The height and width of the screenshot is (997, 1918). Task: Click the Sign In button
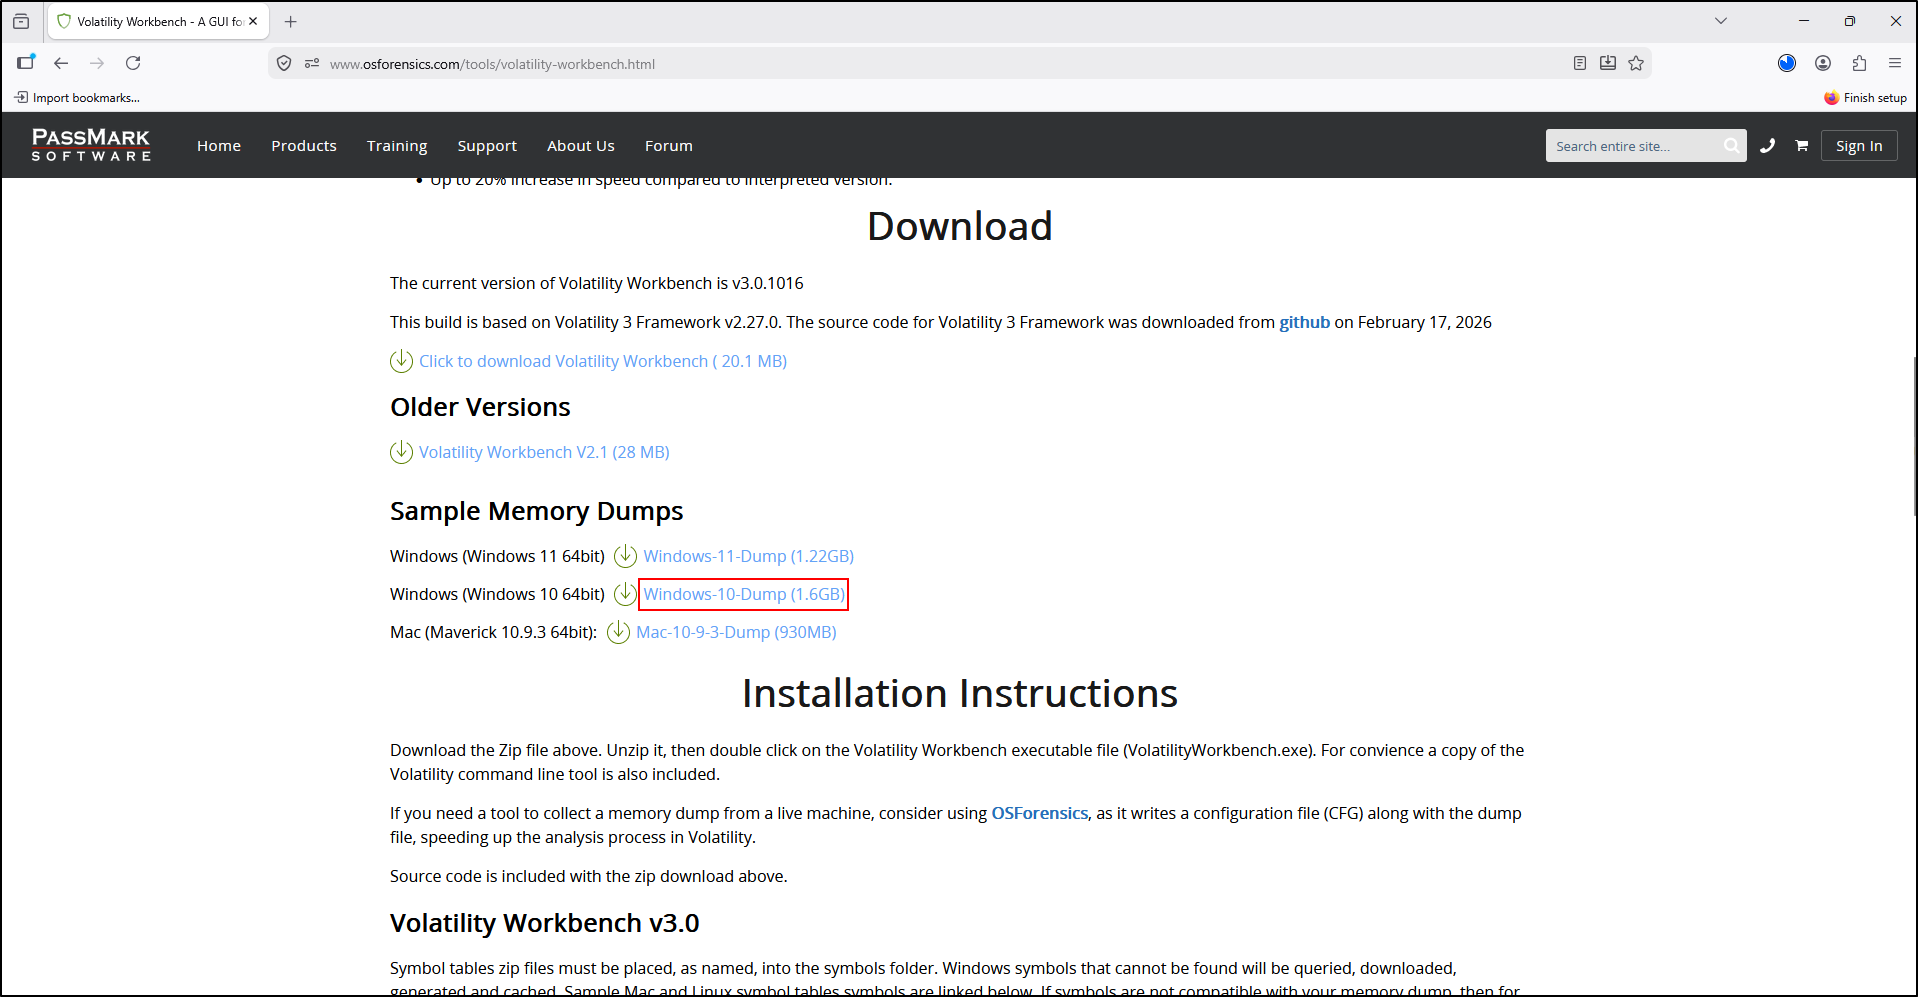(x=1859, y=146)
